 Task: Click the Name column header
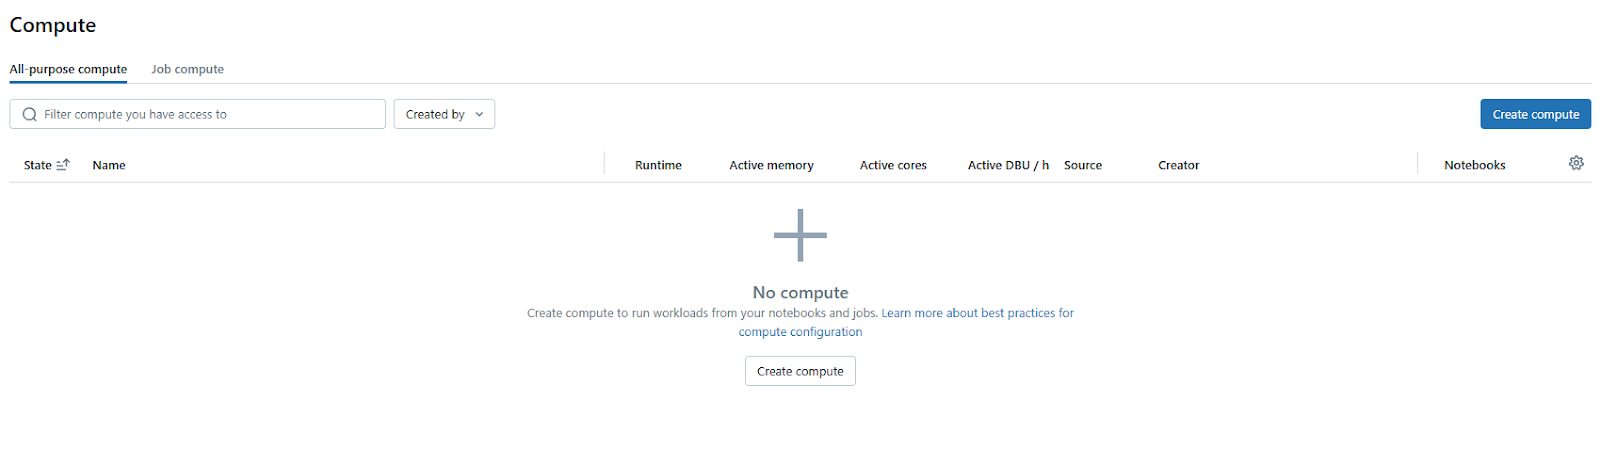click(x=109, y=165)
